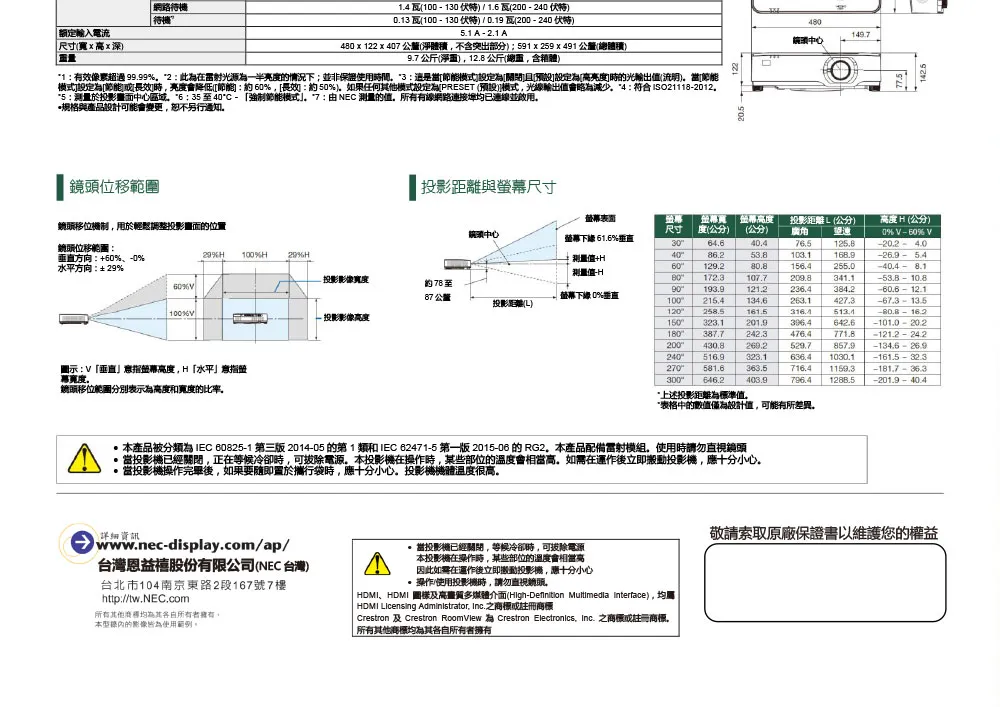Click the 鏡頭位移範圍 section heading
This screenshot has width=1000, height=707.
(x=114, y=187)
